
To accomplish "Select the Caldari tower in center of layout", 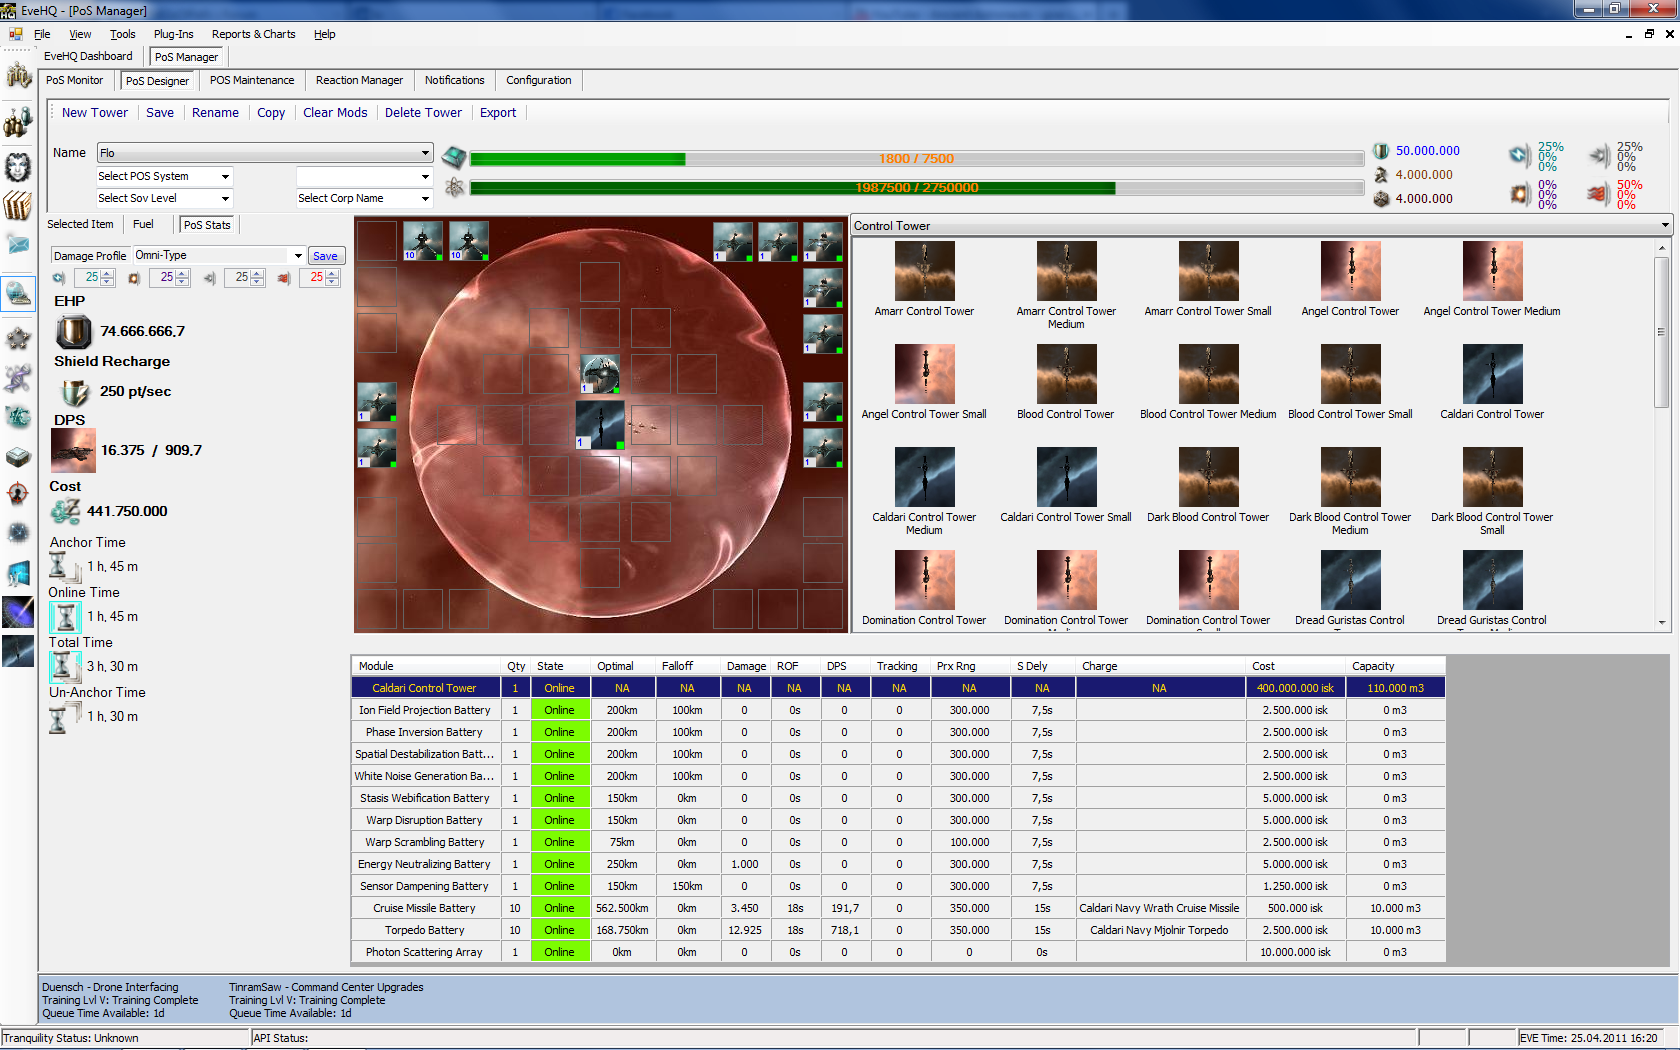I will pos(600,425).
